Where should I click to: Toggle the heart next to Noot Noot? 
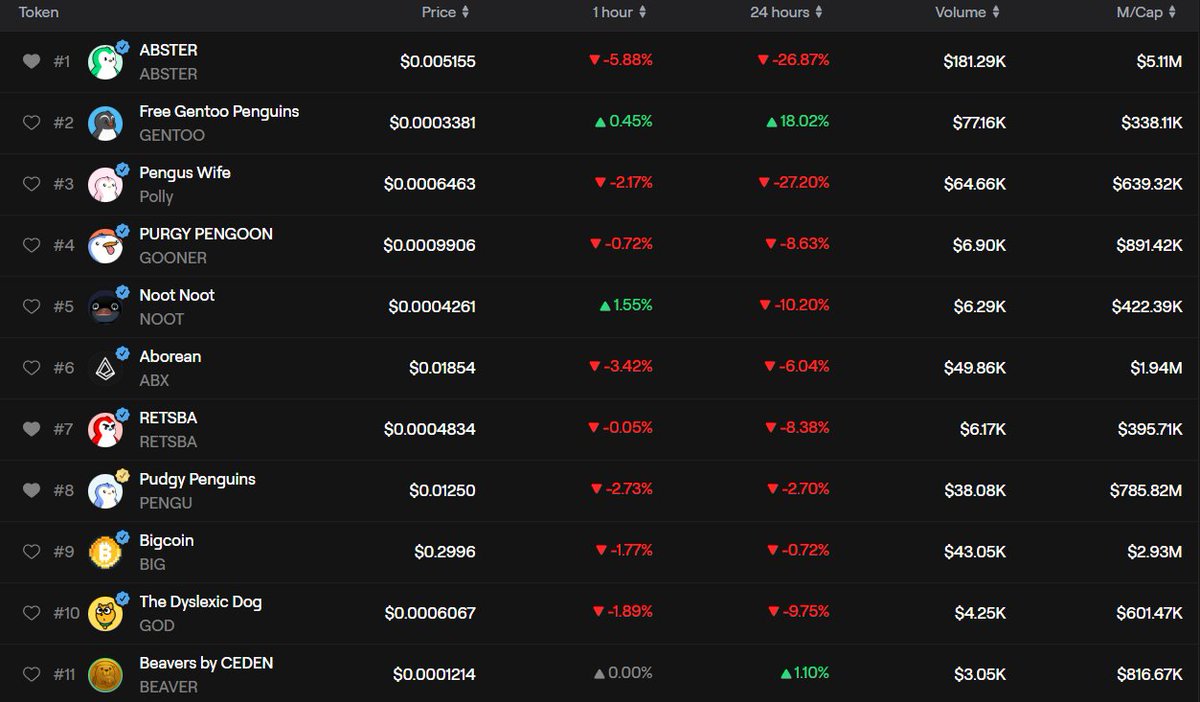click(x=31, y=307)
